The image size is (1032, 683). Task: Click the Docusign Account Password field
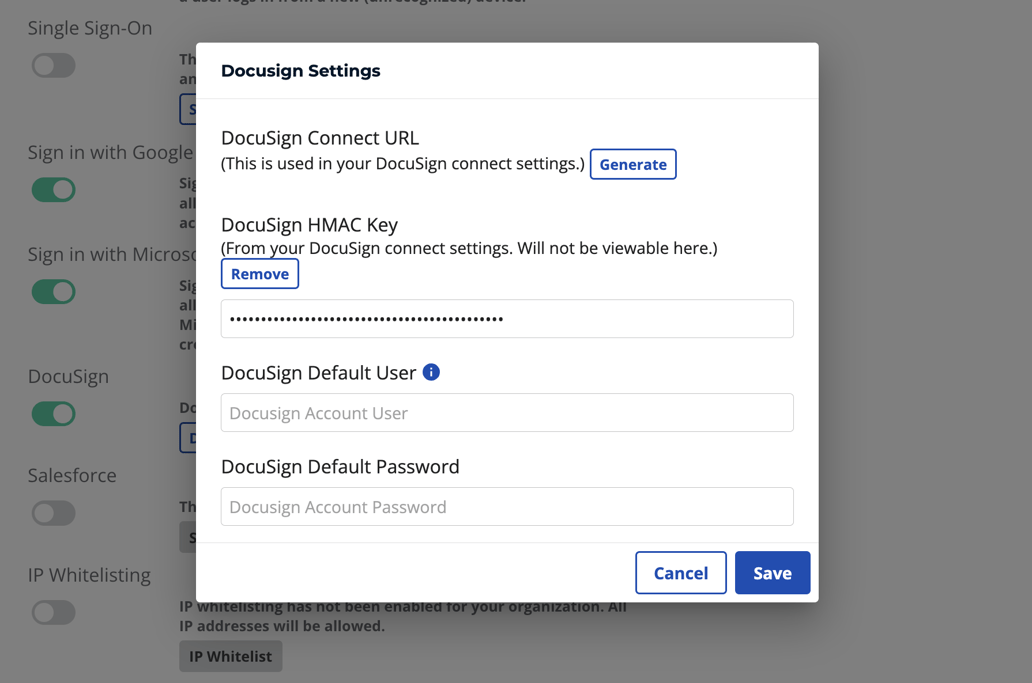(x=506, y=506)
